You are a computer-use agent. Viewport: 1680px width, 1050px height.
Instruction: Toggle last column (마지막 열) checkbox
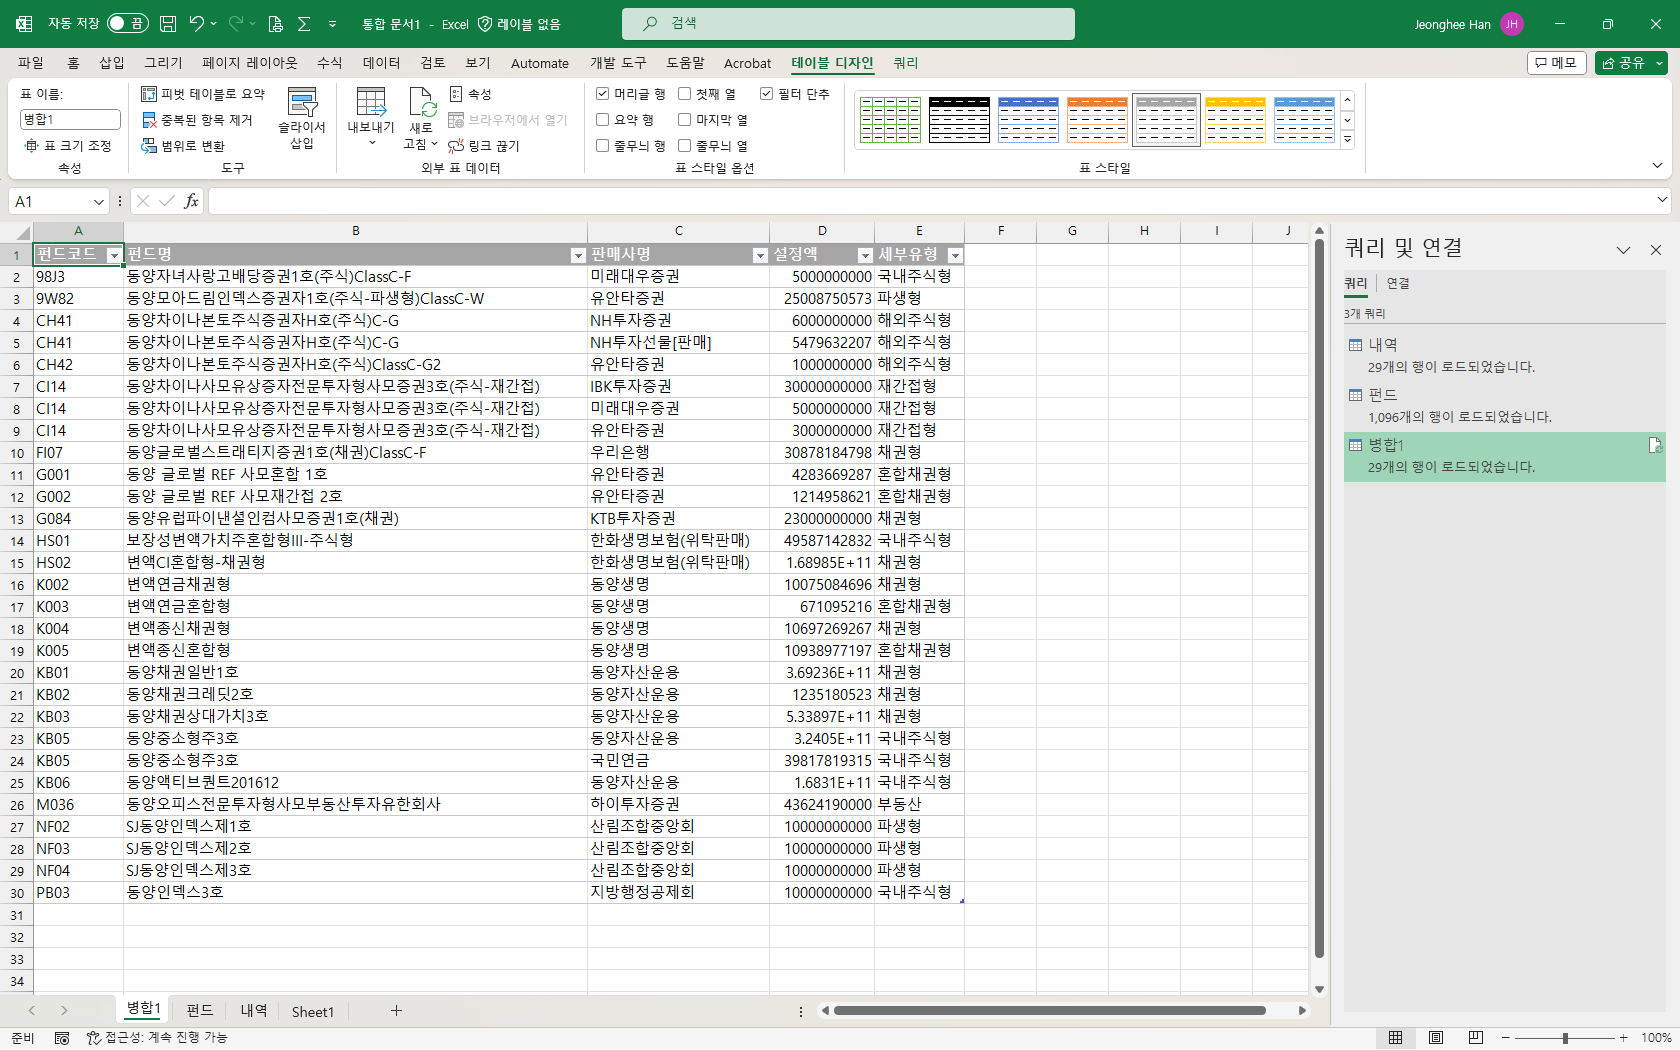click(x=685, y=120)
